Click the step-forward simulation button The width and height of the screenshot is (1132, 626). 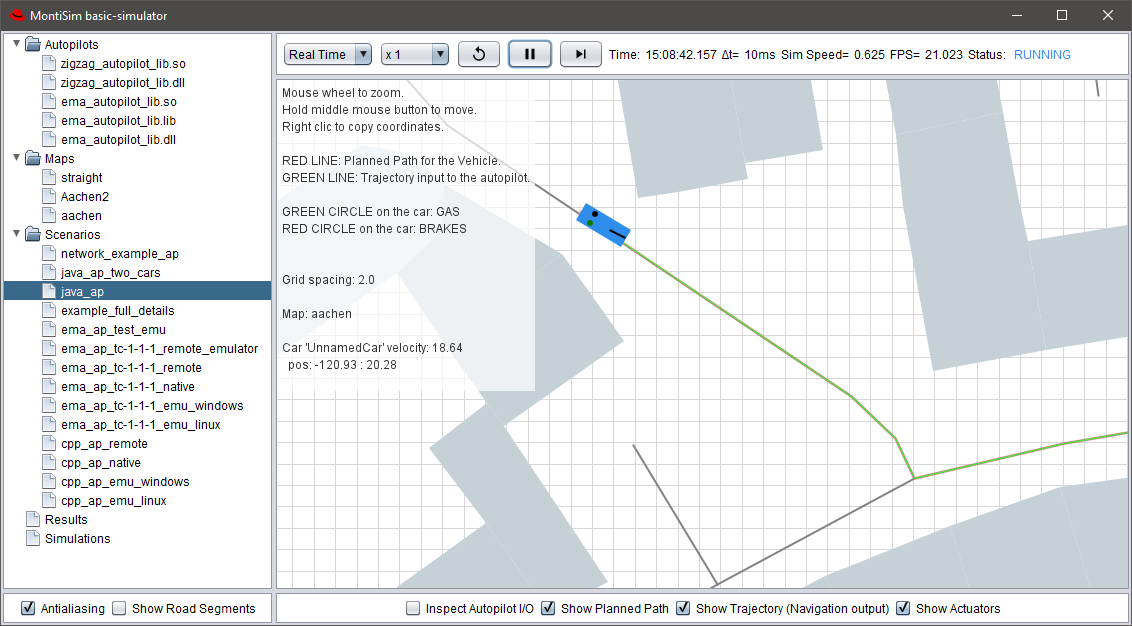pos(580,54)
